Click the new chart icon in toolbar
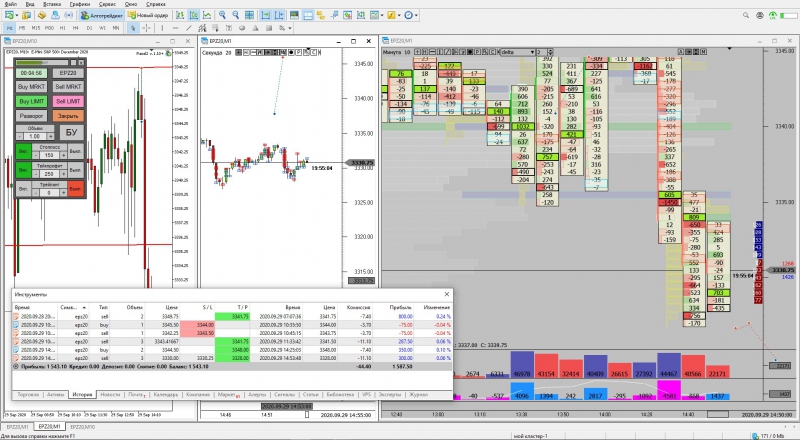800x440 pixels. [9, 15]
